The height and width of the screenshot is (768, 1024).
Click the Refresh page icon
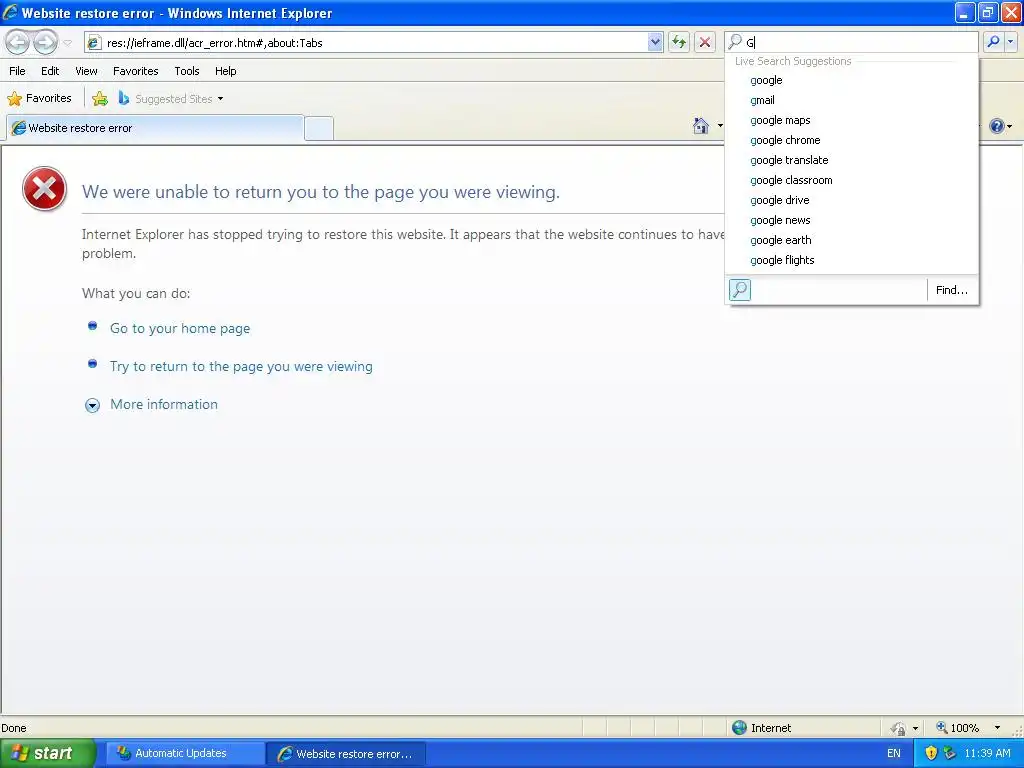click(679, 42)
